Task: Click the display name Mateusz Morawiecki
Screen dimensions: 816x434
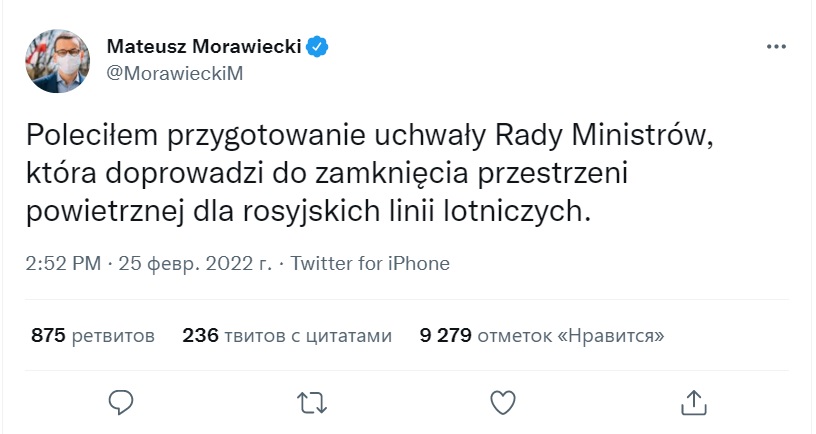Action: (204, 46)
